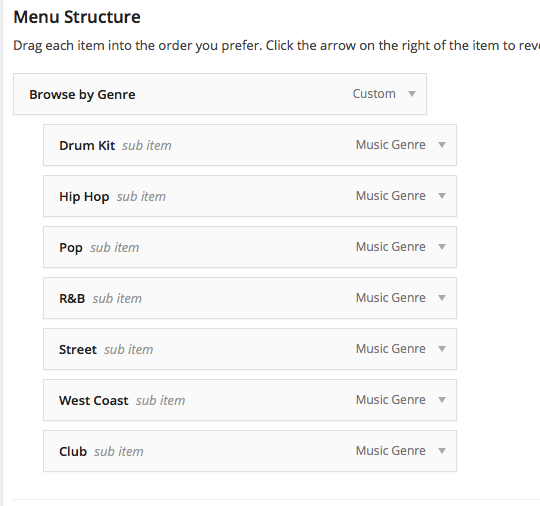Image resolution: width=540 pixels, height=506 pixels.
Task: Click the Custom type label on Browse by Genre
Action: tap(374, 94)
